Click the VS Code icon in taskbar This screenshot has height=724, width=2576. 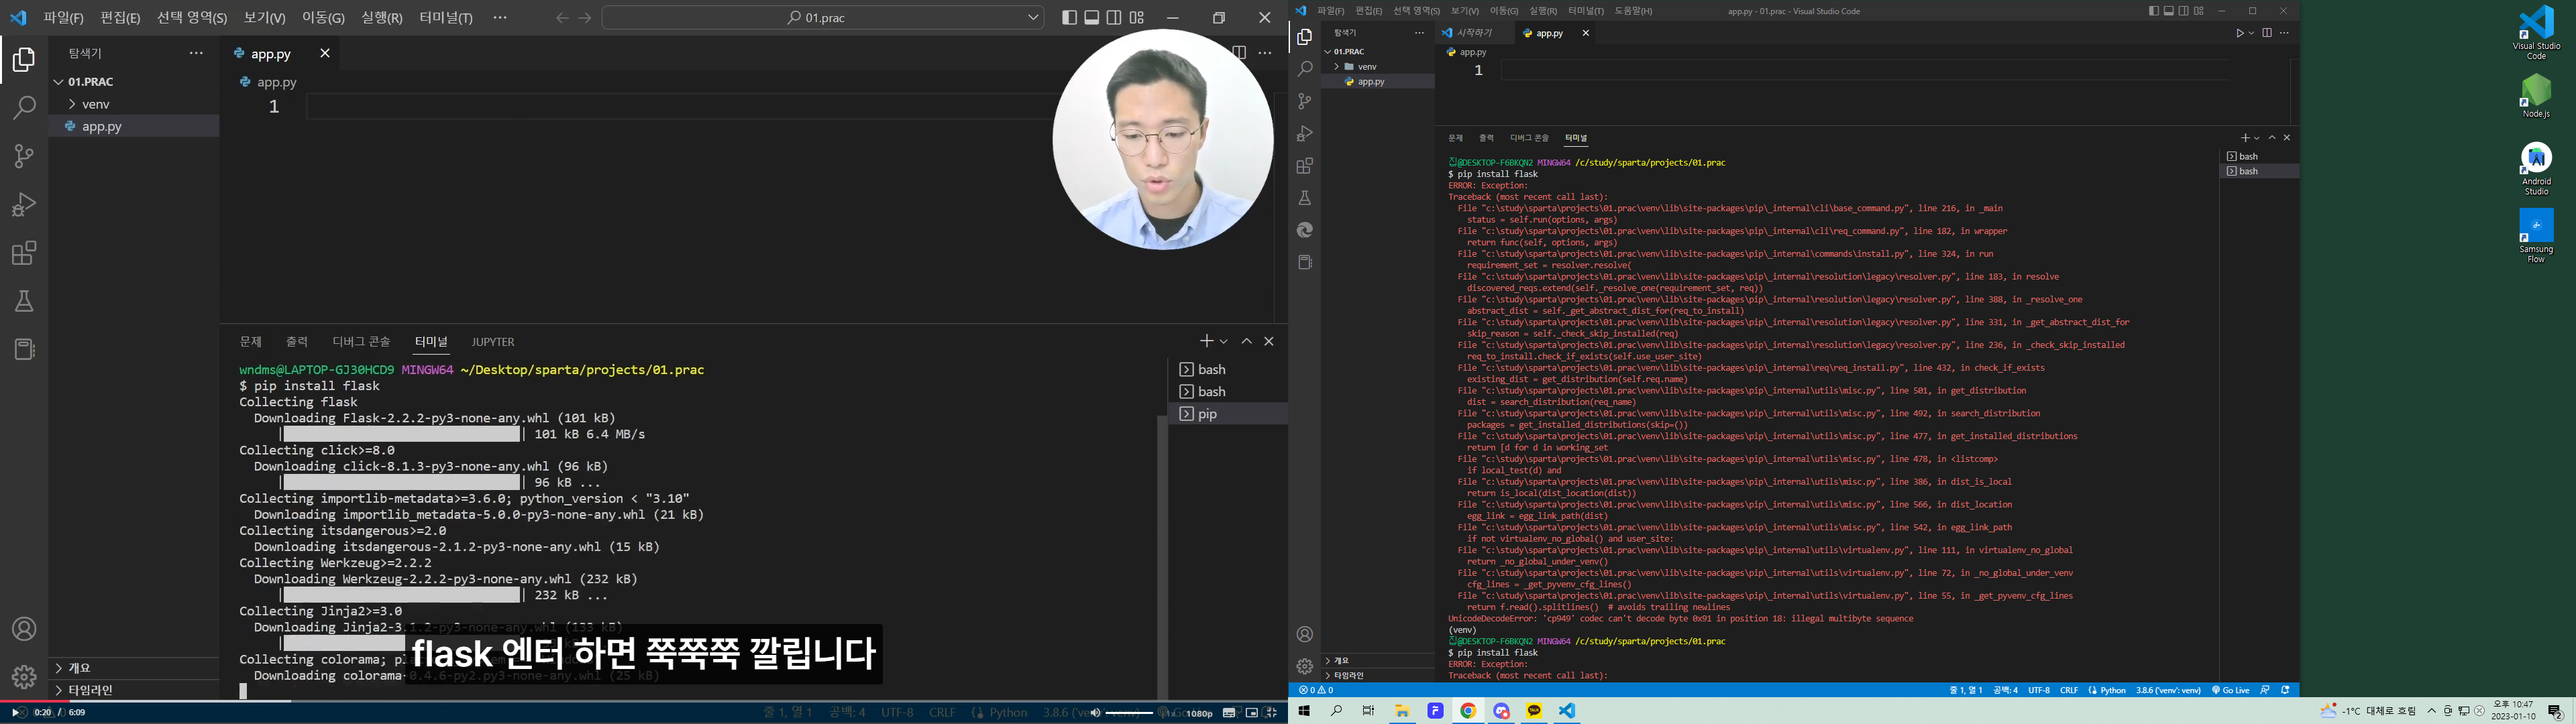point(1567,711)
